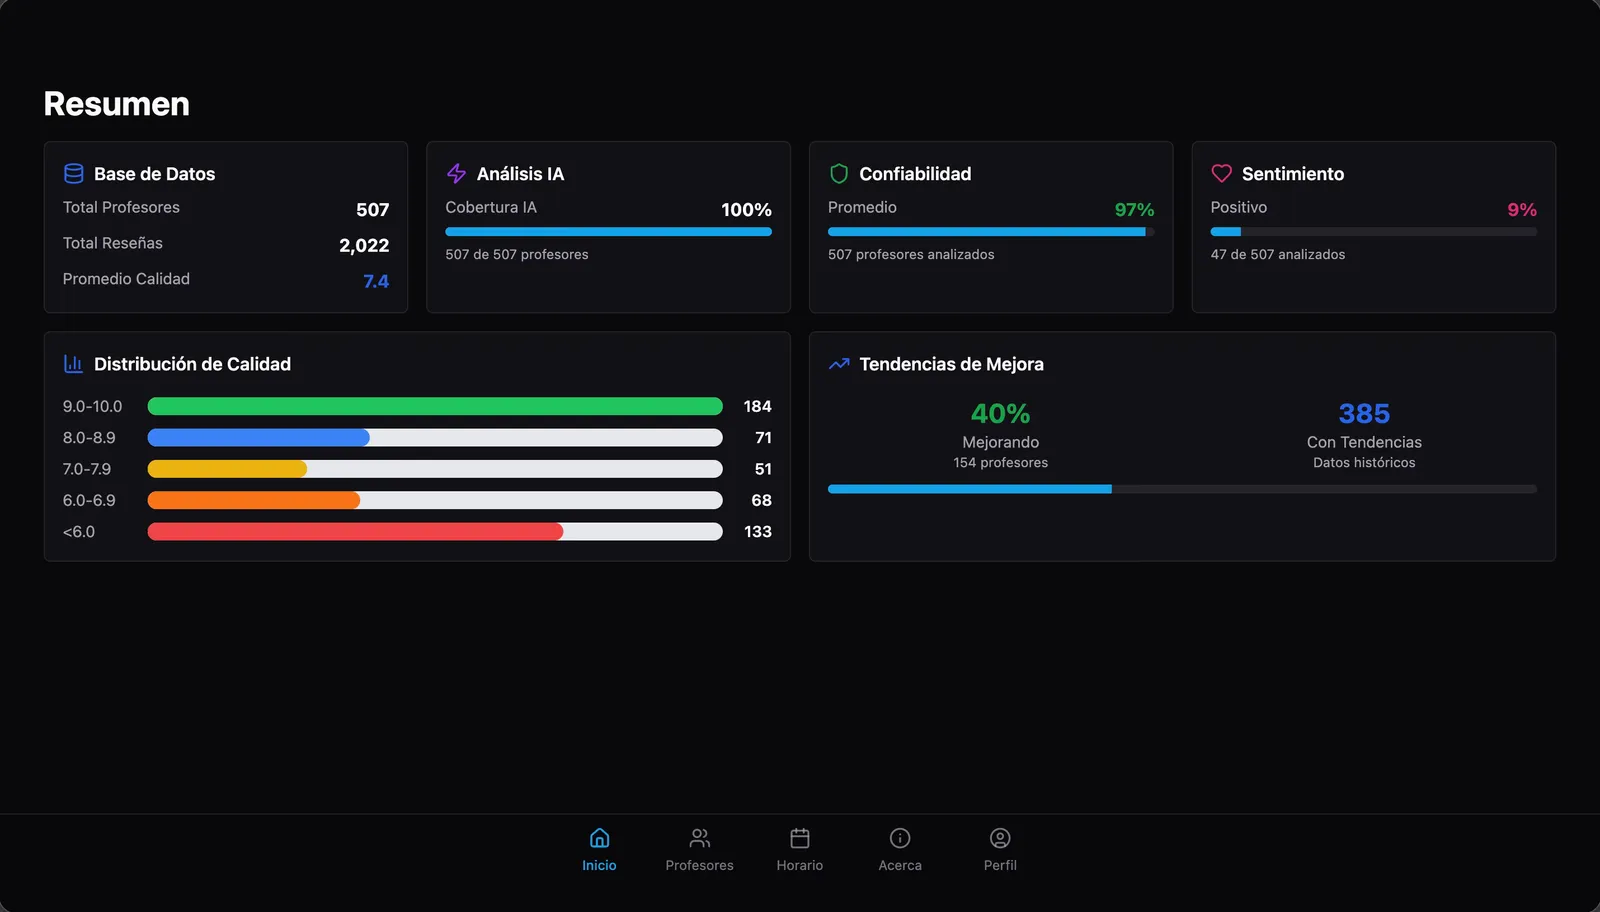Click the Resumen heading
Screen dimensions: 1600x912
point(116,104)
